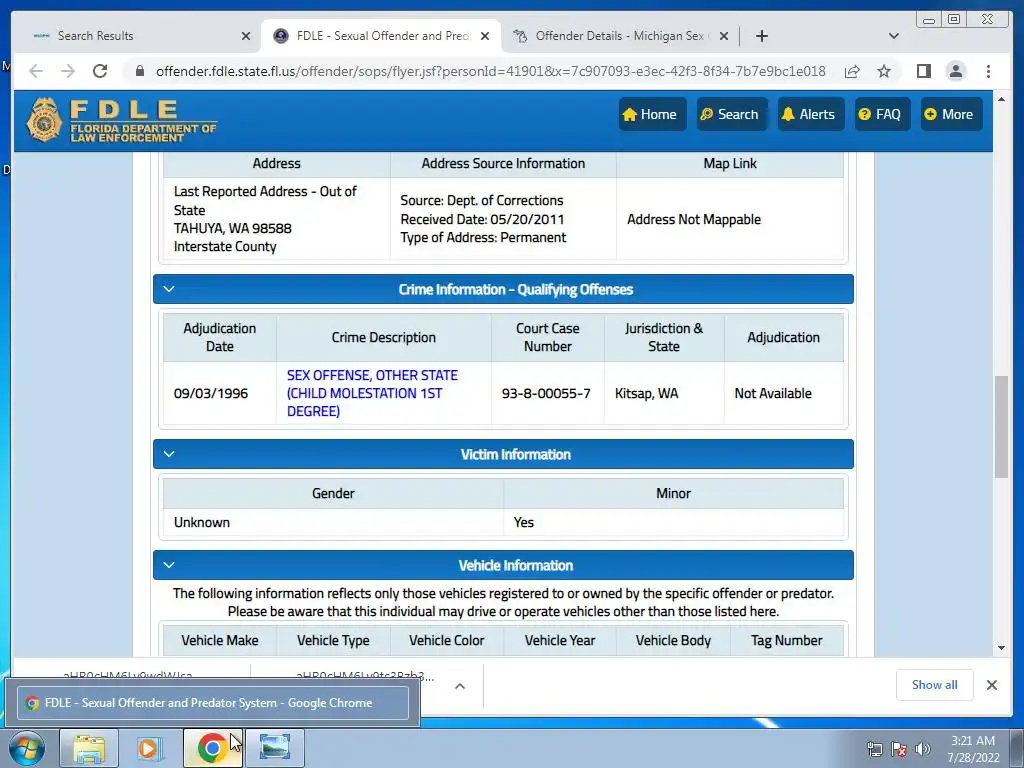The width and height of the screenshot is (1024, 768).
Task: Close the FDLE Sexual Offender tab
Action: coord(485,36)
